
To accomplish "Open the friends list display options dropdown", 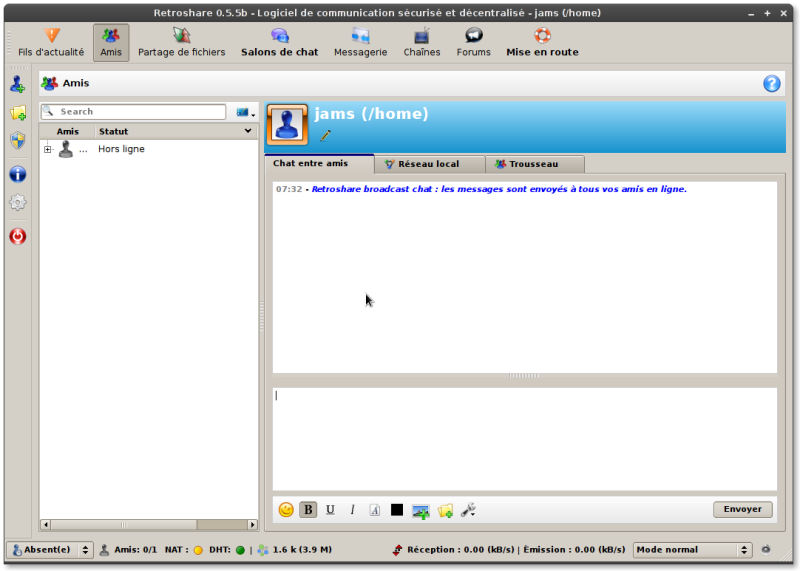I will (x=245, y=113).
